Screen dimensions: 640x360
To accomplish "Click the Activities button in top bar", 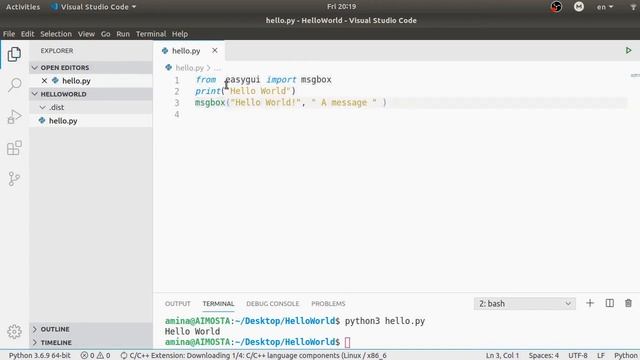I will point(23,7).
